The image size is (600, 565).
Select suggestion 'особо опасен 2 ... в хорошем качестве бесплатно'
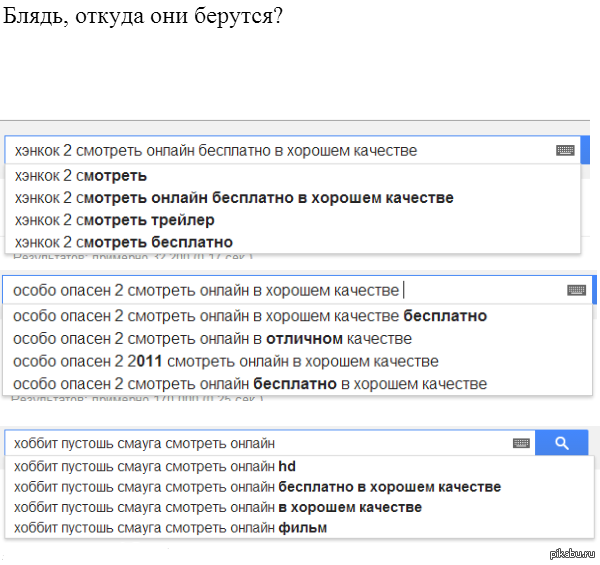pos(297,316)
